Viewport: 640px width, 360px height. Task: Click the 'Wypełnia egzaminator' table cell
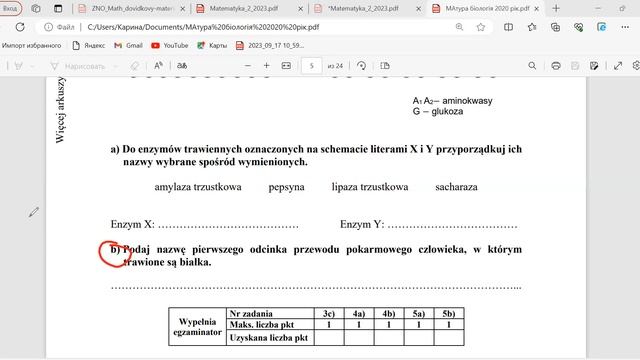point(198,327)
